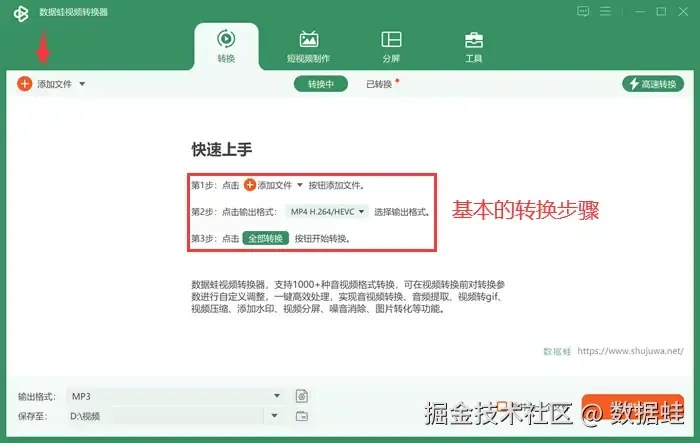The image size is (700, 443).
Task: Open the 短视频制作 tab
Action: tap(308, 46)
